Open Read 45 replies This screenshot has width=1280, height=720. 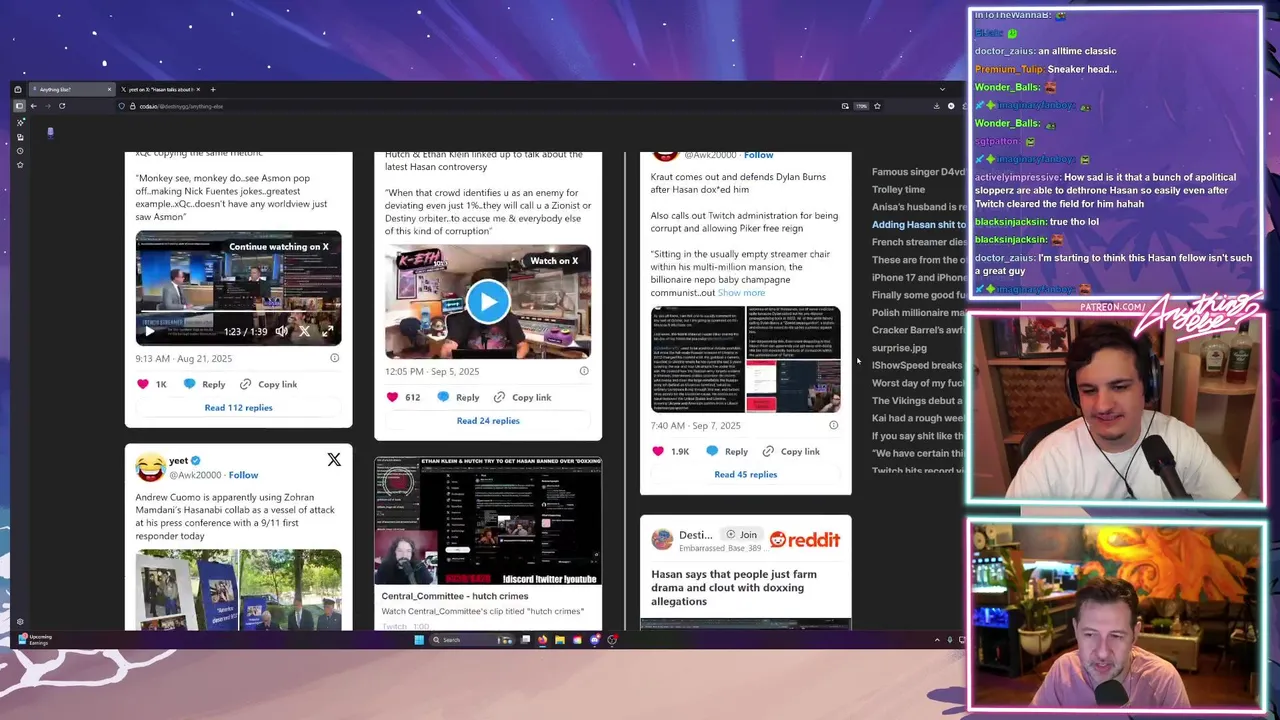click(x=745, y=474)
